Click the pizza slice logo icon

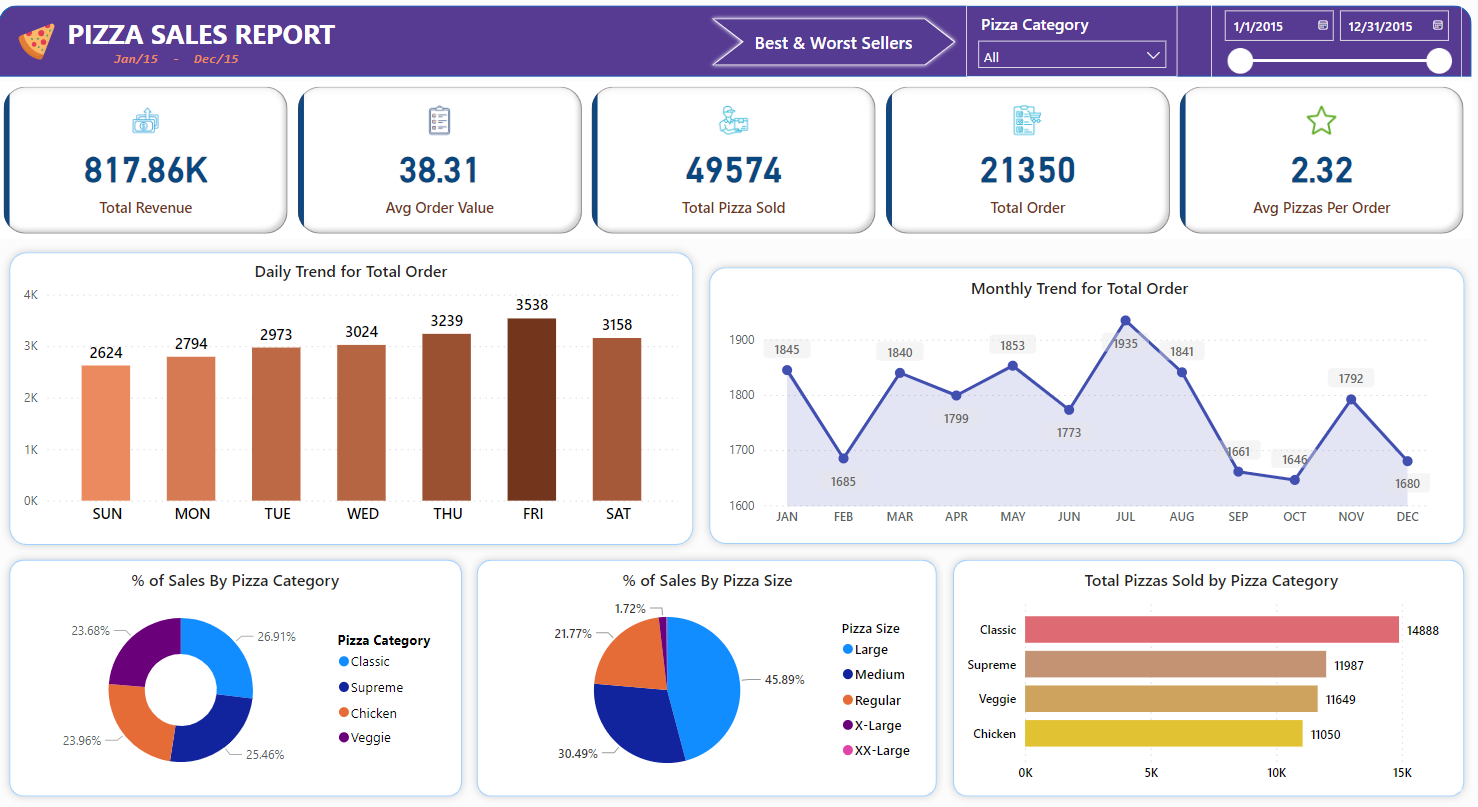pos(37,41)
